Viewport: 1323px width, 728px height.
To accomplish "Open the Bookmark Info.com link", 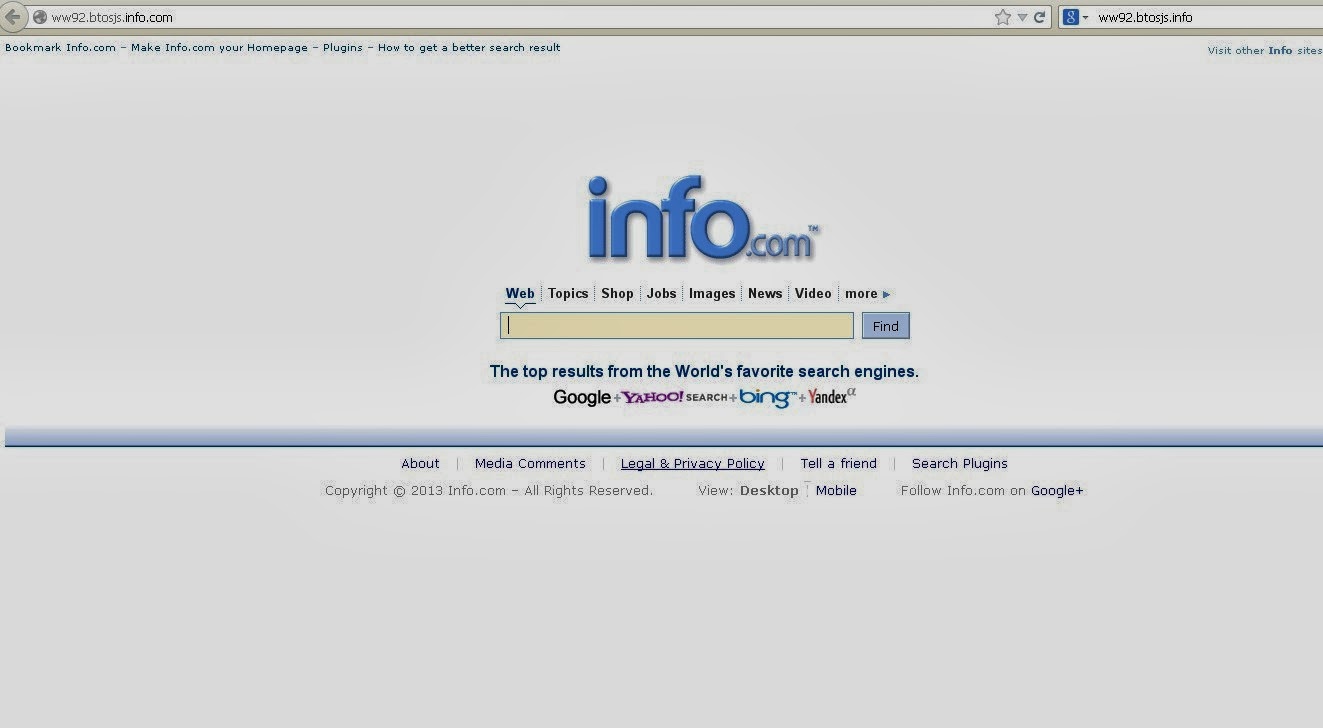I will pyautogui.click(x=60, y=47).
